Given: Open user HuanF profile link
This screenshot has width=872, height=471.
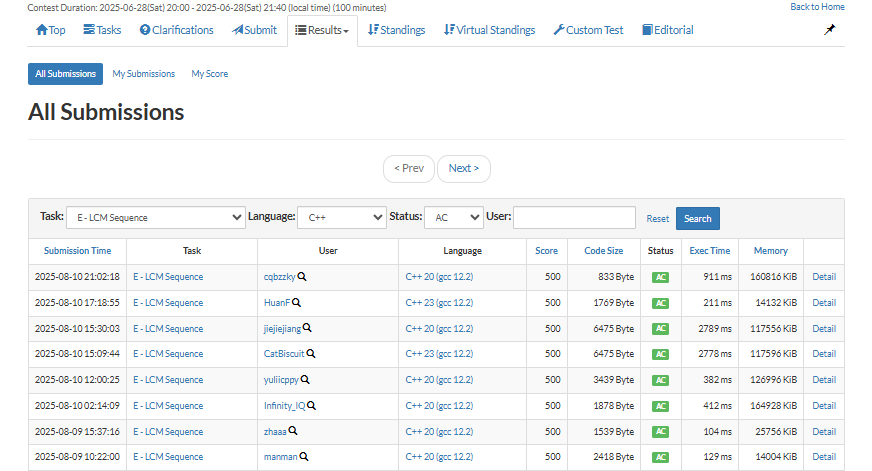Looking at the screenshot, I should (277, 303).
